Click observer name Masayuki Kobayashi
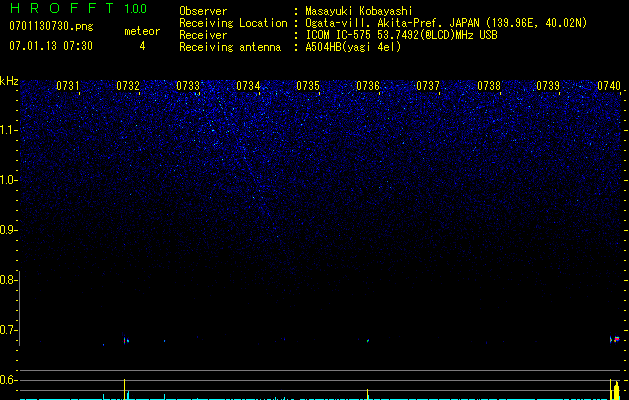629x400 pixels. 359,11
